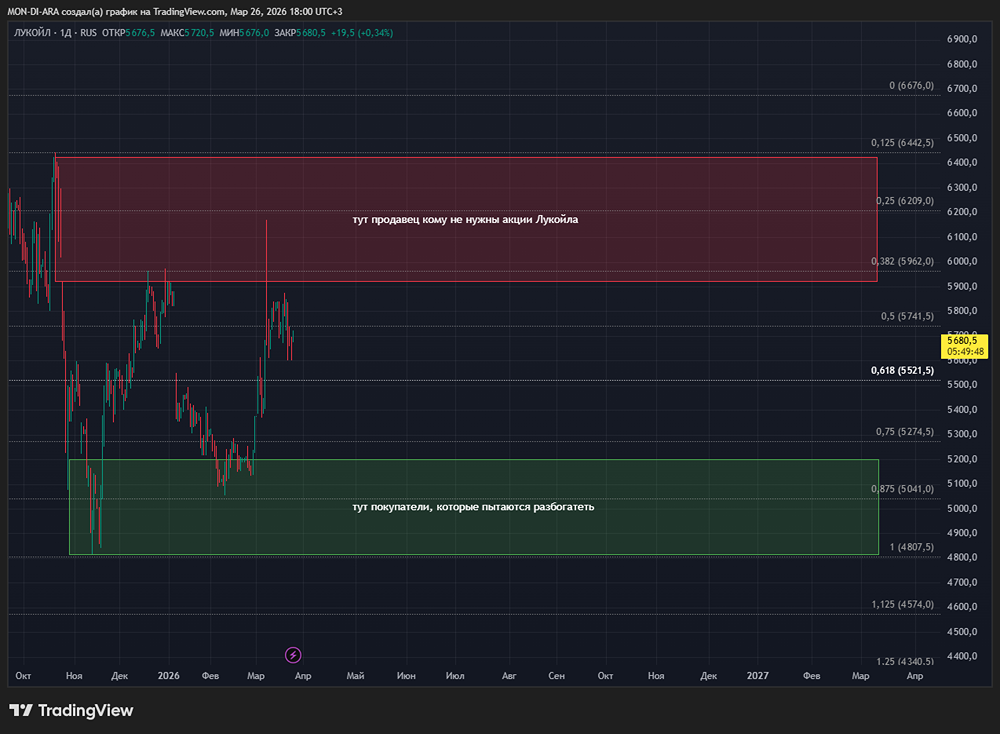Image resolution: width=1000 pixels, height=734 pixels.
Task: Click the 2026 label on the time axis
Action: pyautogui.click(x=168, y=676)
